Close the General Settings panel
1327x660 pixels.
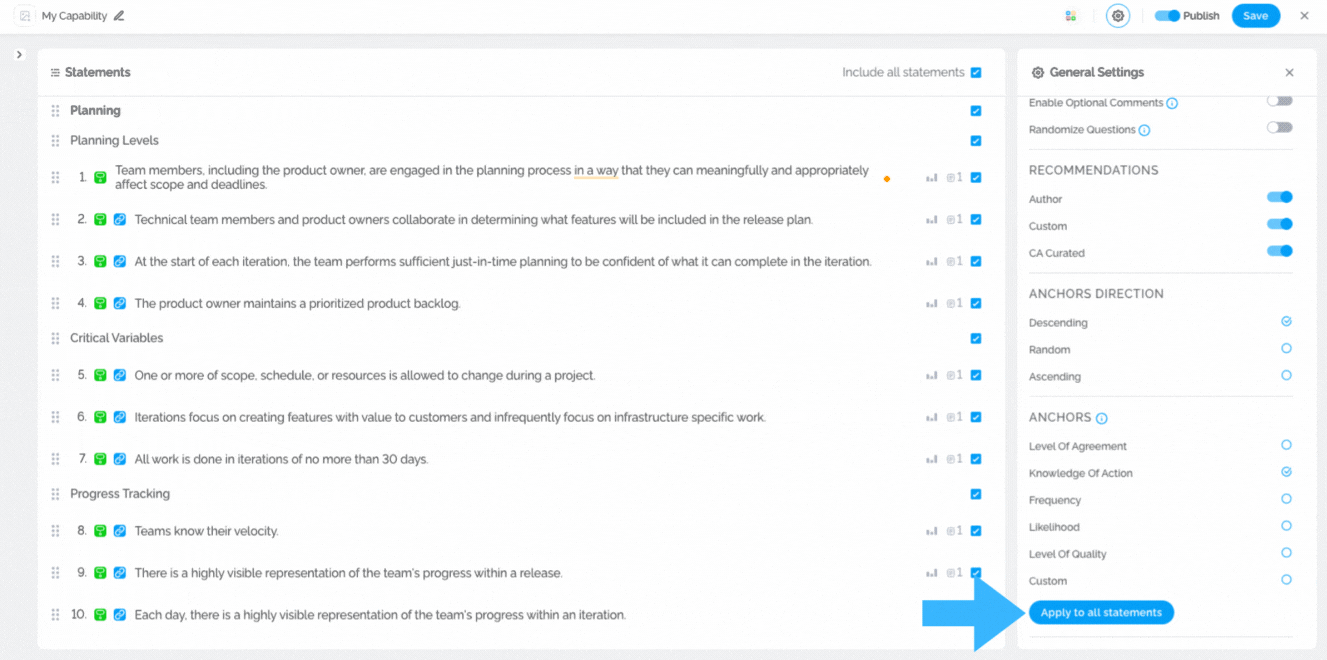coord(1289,72)
